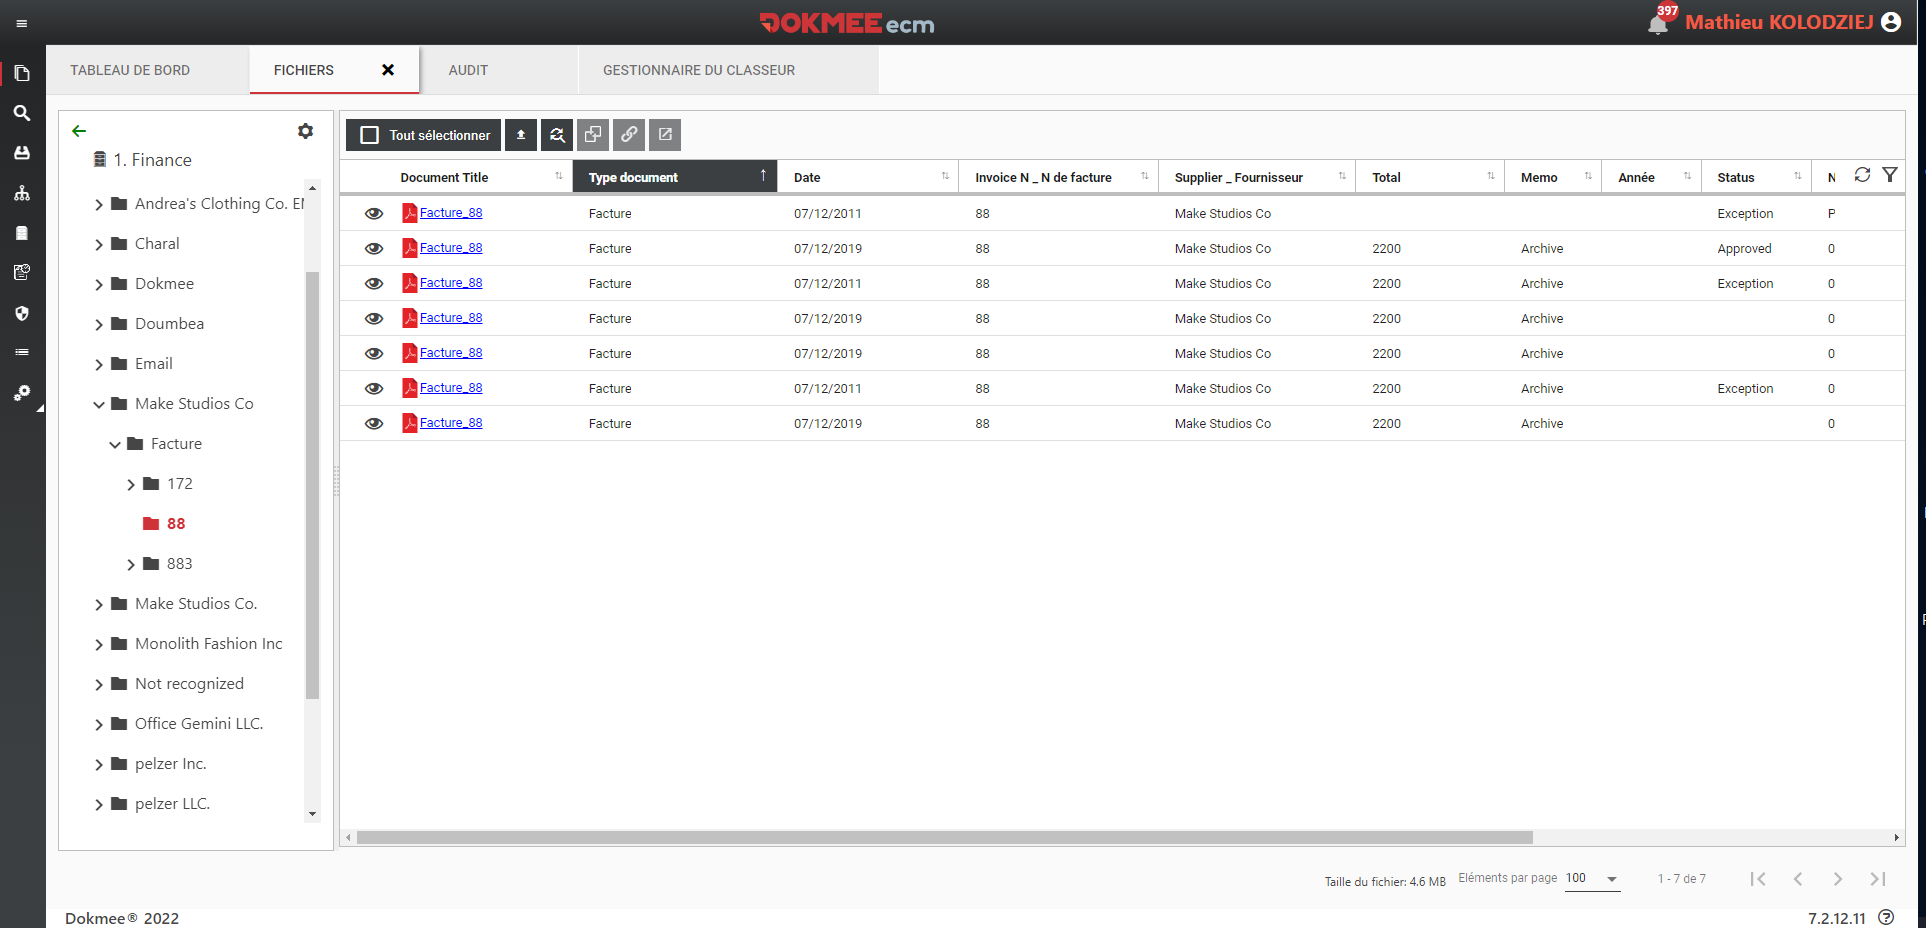
Task: Open the items per page dropdown
Action: click(x=1592, y=879)
